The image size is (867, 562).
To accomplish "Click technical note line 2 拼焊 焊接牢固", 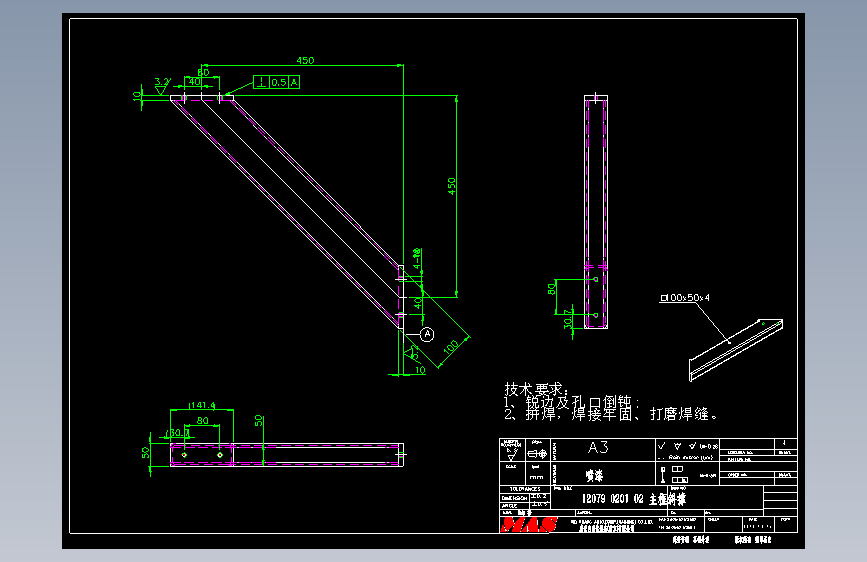I will coord(610,414).
